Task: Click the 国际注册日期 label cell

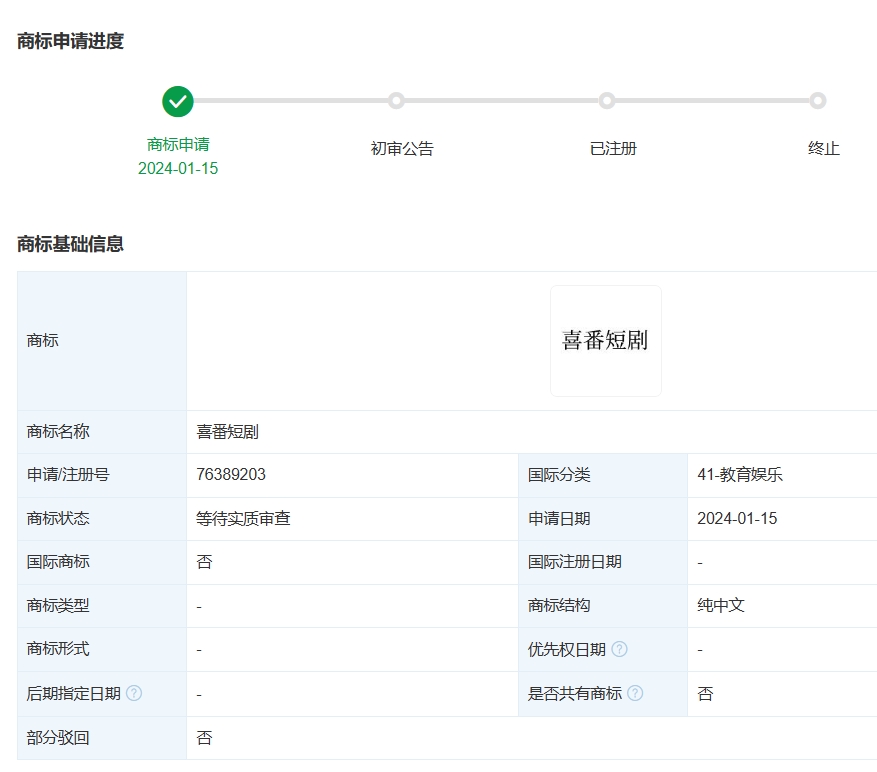Action: point(603,562)
